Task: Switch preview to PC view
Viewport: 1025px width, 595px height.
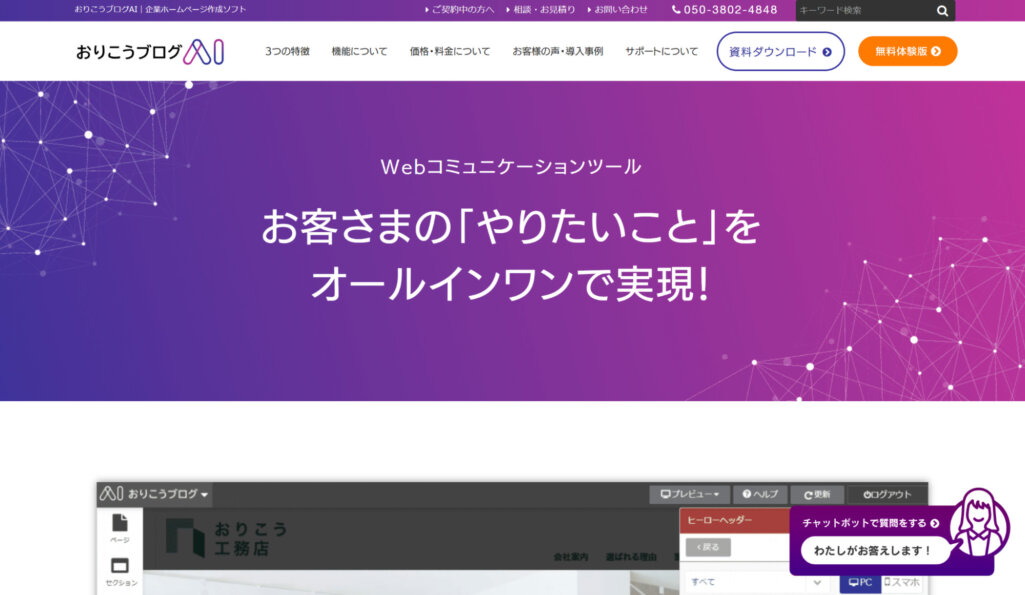Action: 859,582
